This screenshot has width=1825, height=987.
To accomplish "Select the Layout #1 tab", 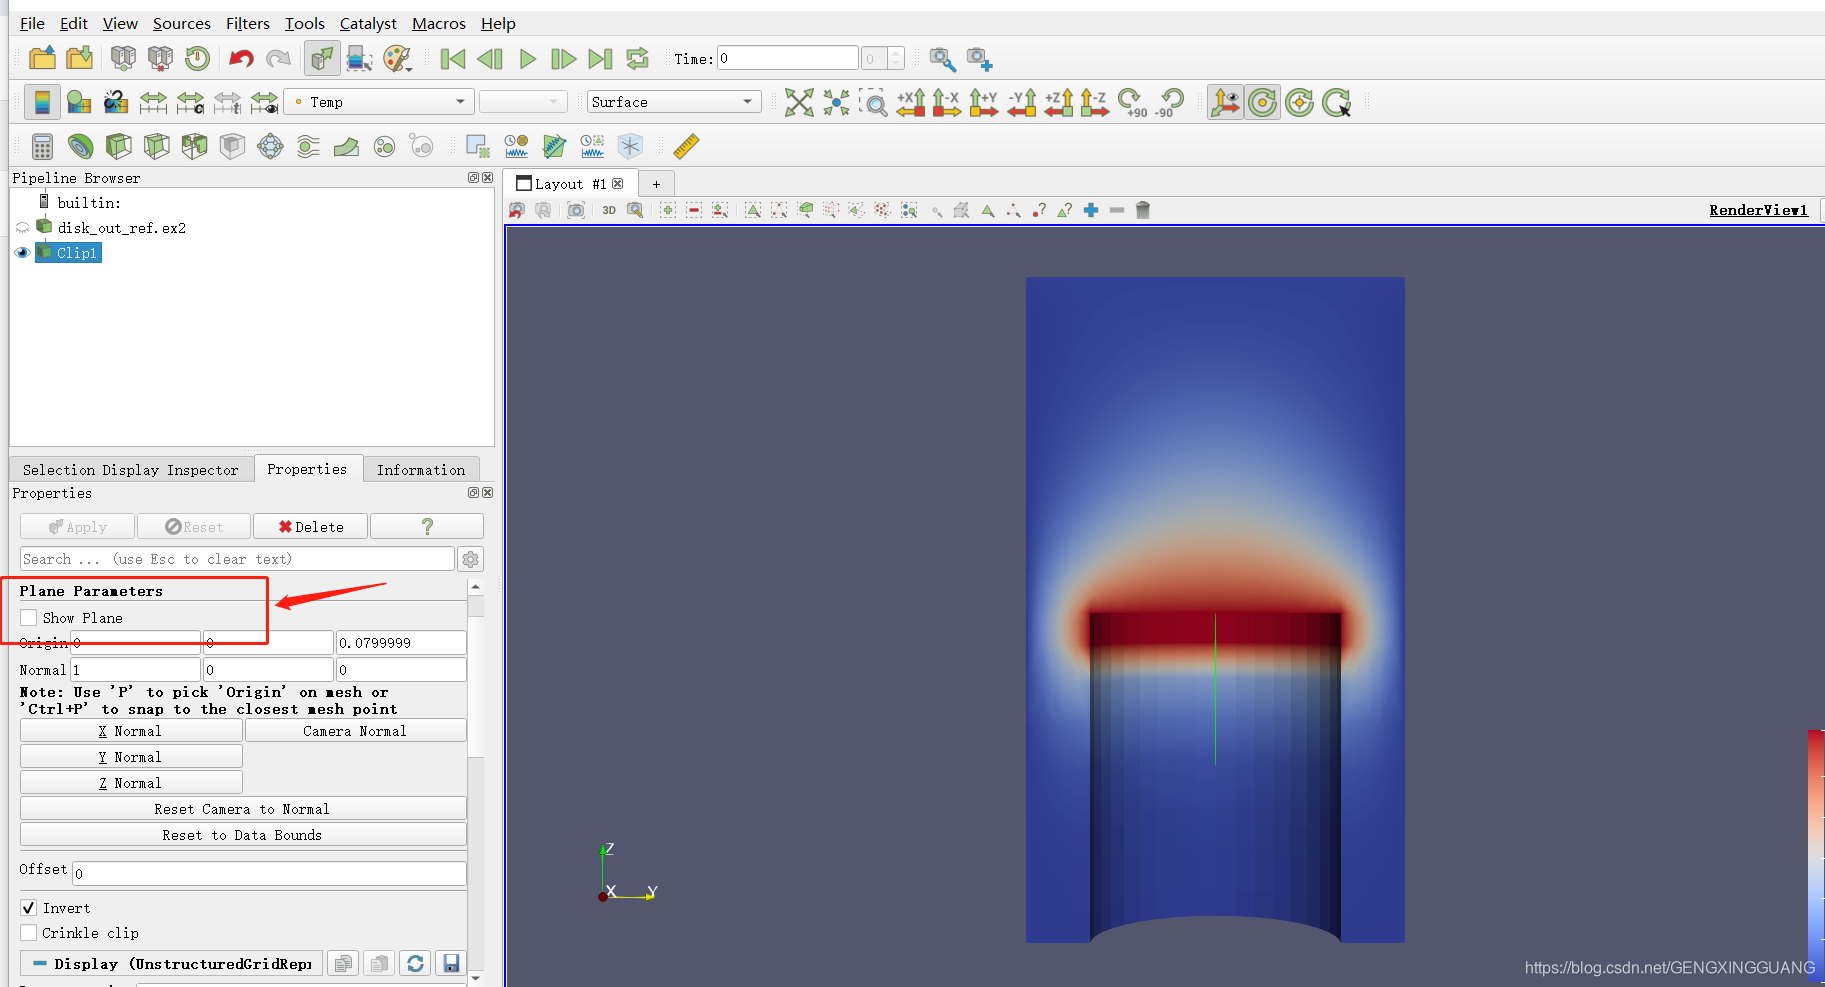I will pos(568,184).
